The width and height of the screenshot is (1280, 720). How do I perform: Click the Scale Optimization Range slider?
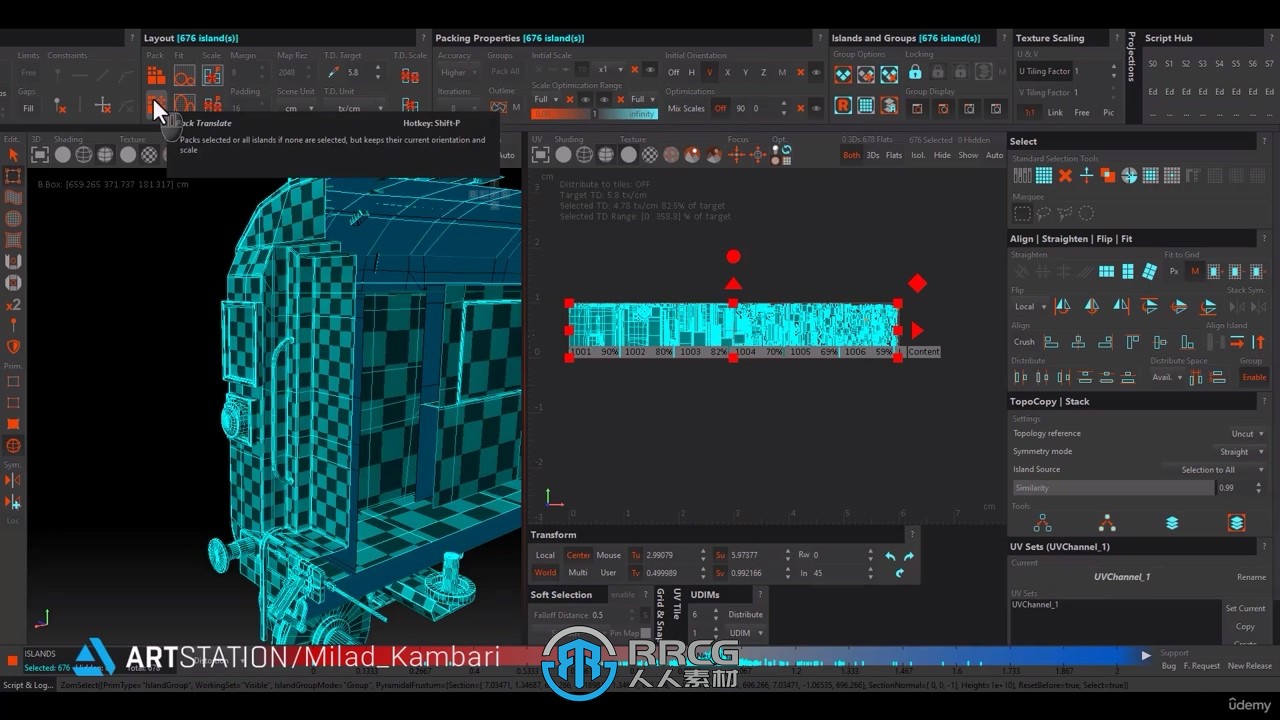coord(594,114)
